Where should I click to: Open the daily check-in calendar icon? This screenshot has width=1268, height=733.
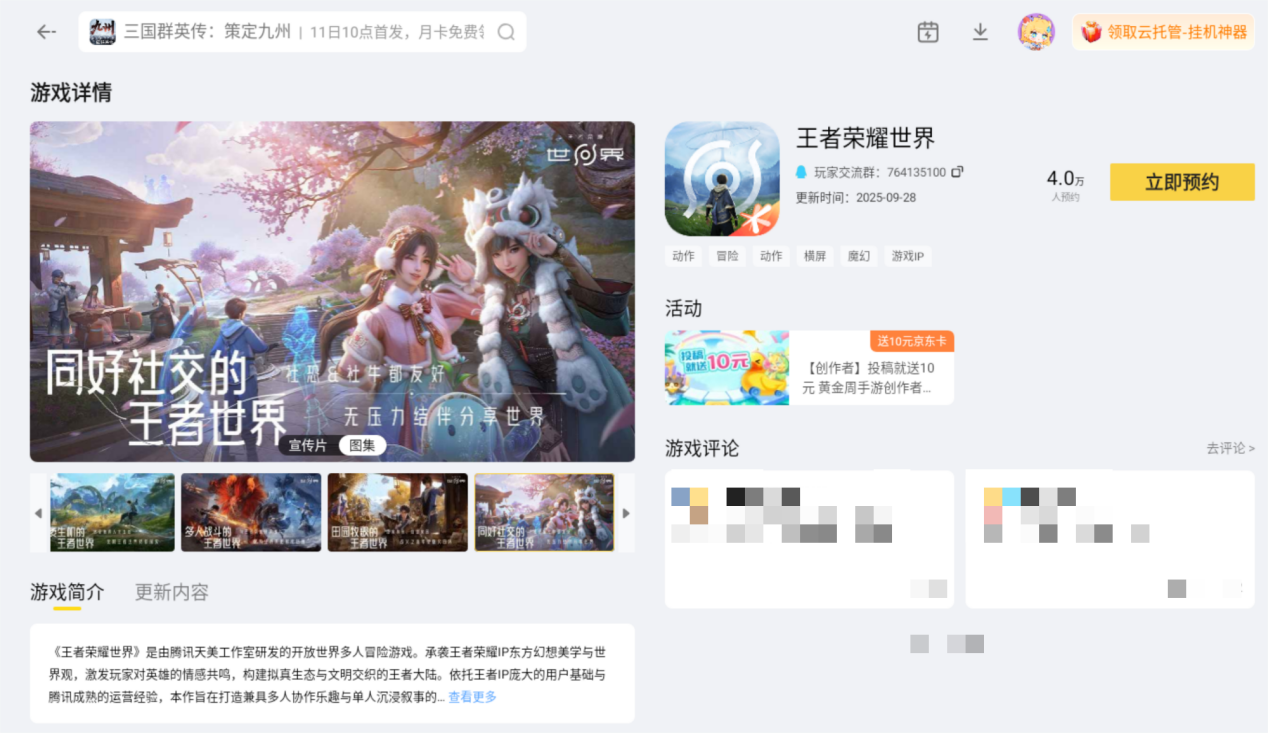[928, 32]
